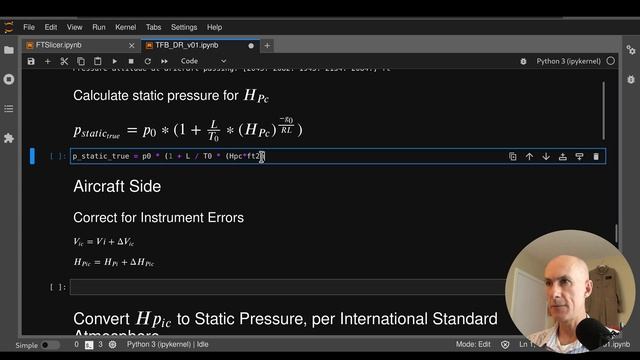The image size is (640, 360).
Task: Click the p_static_true code cell editor
Action: click(x=338, y=156)
